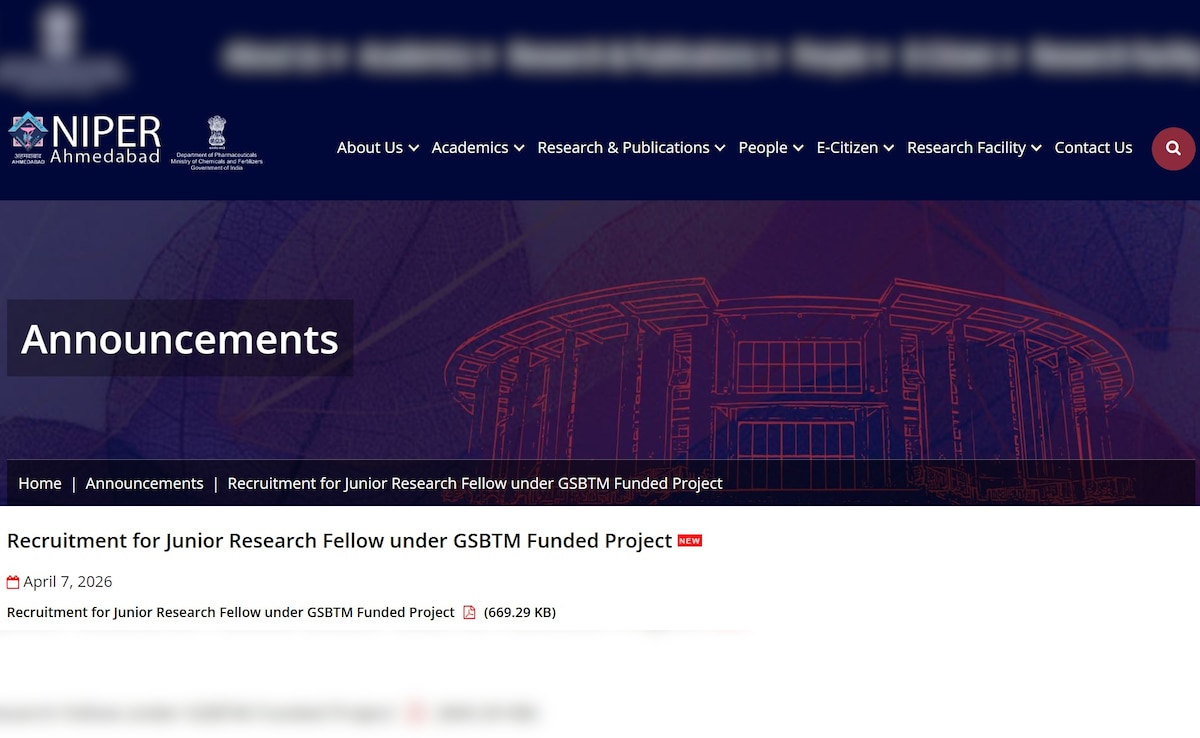Screen dimensions: 1200x738
Task: Open the Recruitment for Junior Research Fellow PDF link
Action: click(231, 612)
